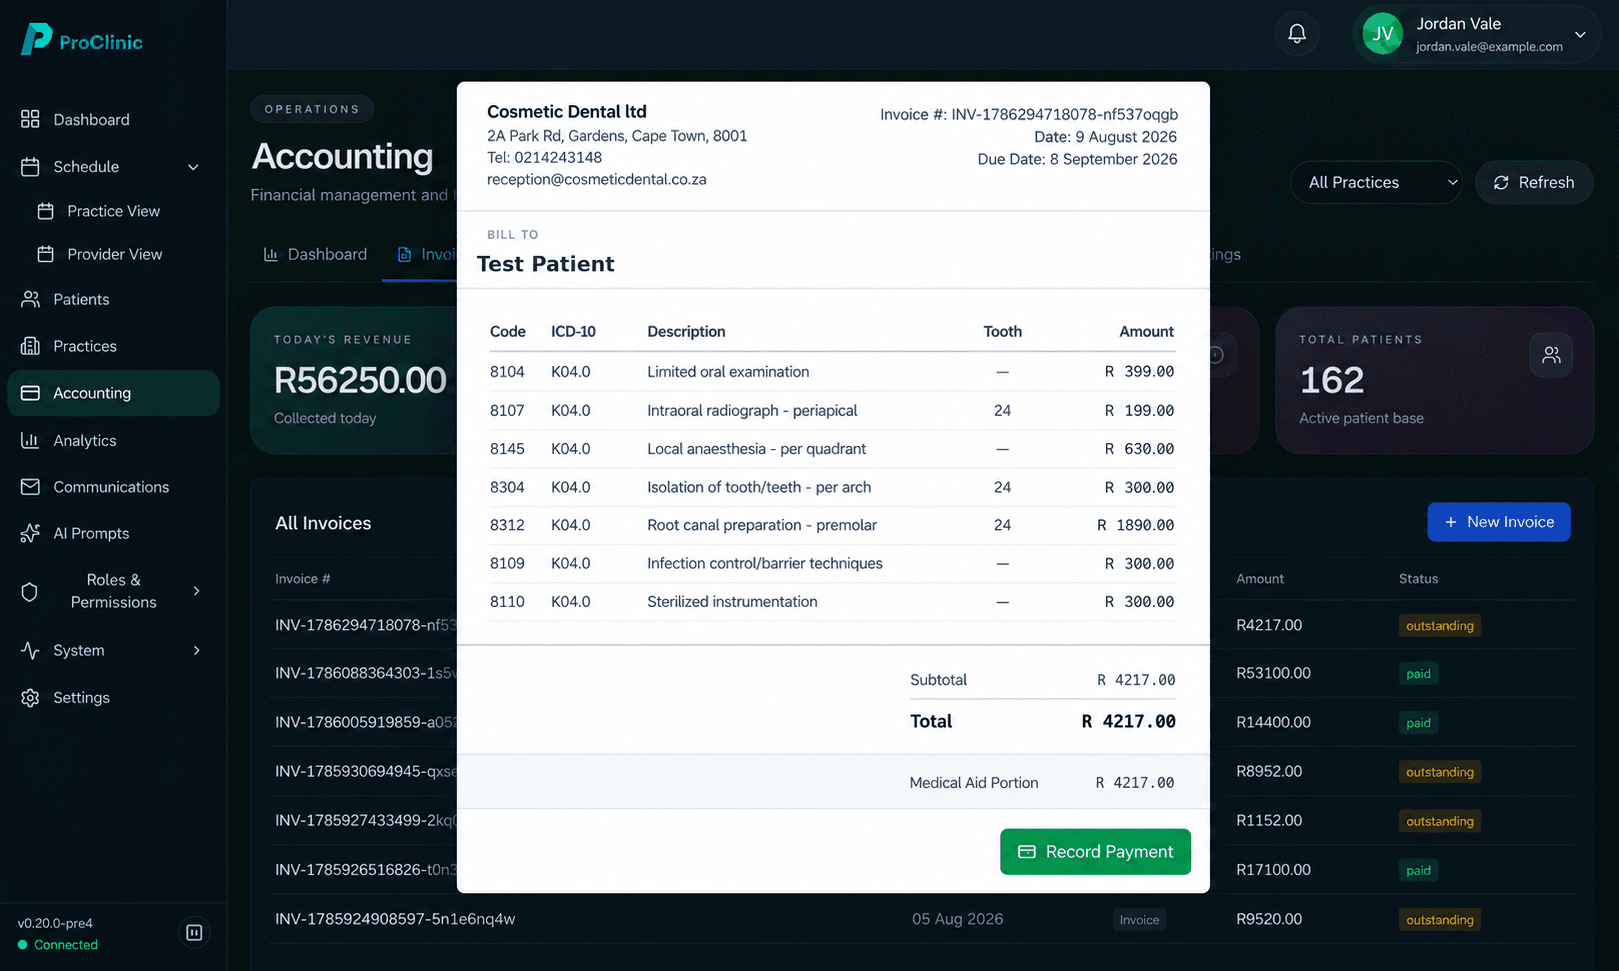Click the Invoice type badge for 05 Aug

coord(1139,920)
